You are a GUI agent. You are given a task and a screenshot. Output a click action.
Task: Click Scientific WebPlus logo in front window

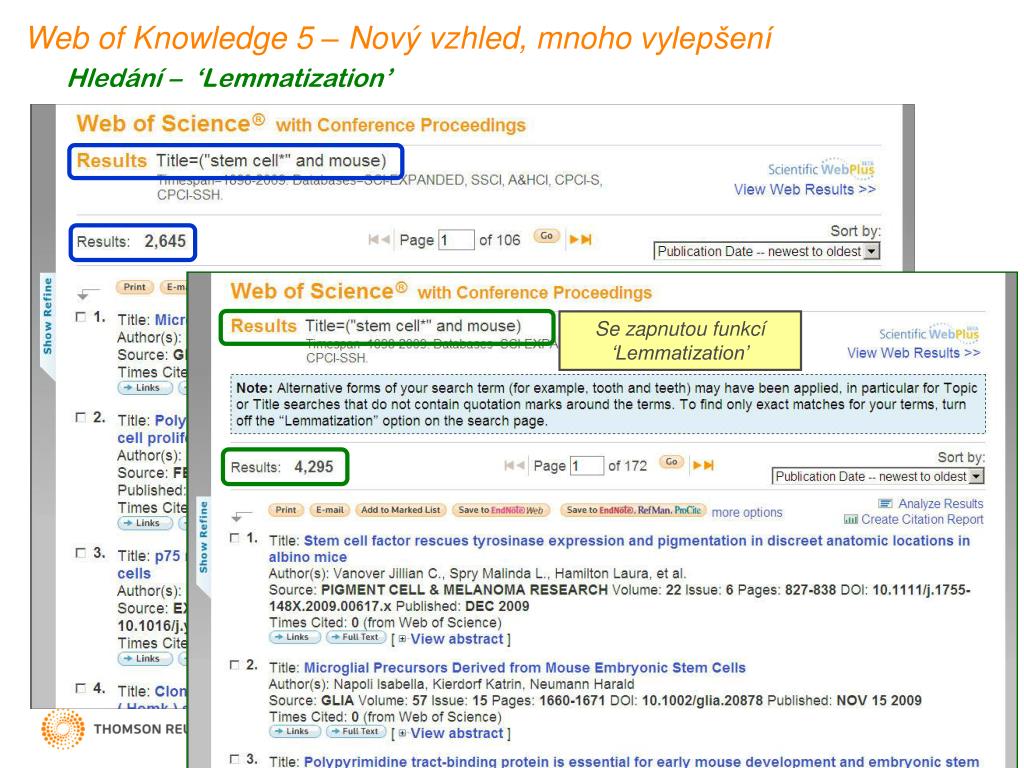pos(929,332)
